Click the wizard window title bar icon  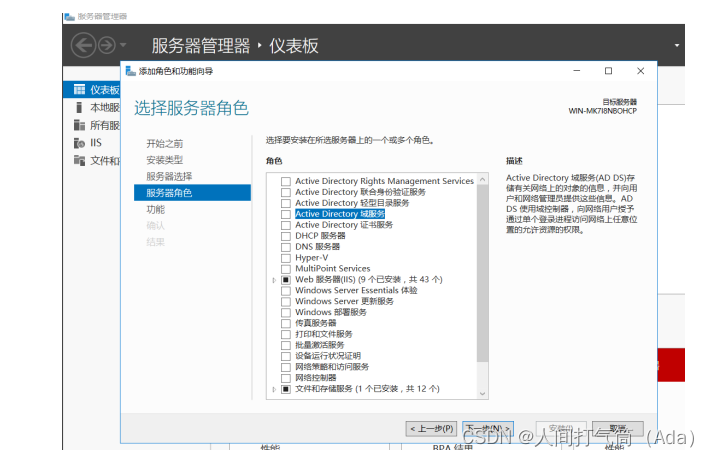(130, 71)
